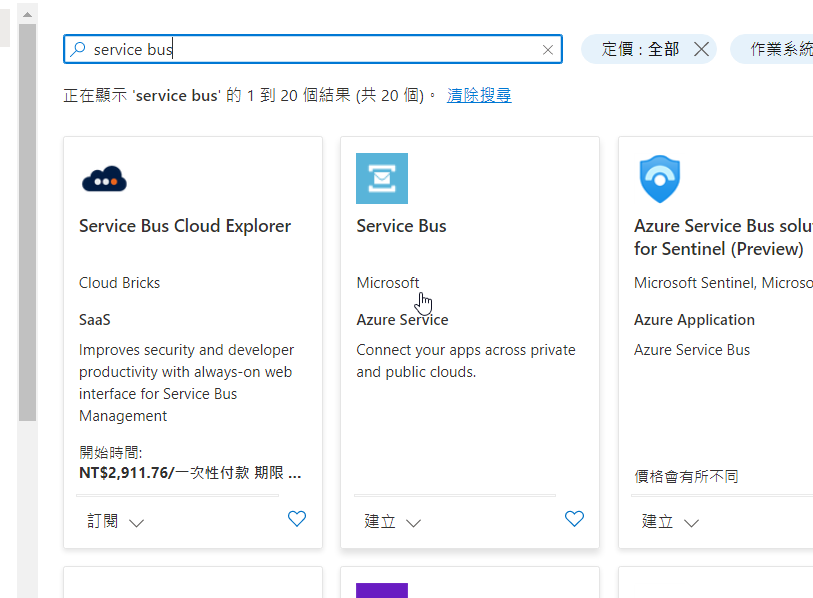The height and width of the screenshot is (598, 813).
Task: Click the Service Bus envelope icon
Action: tap(382, 178)
